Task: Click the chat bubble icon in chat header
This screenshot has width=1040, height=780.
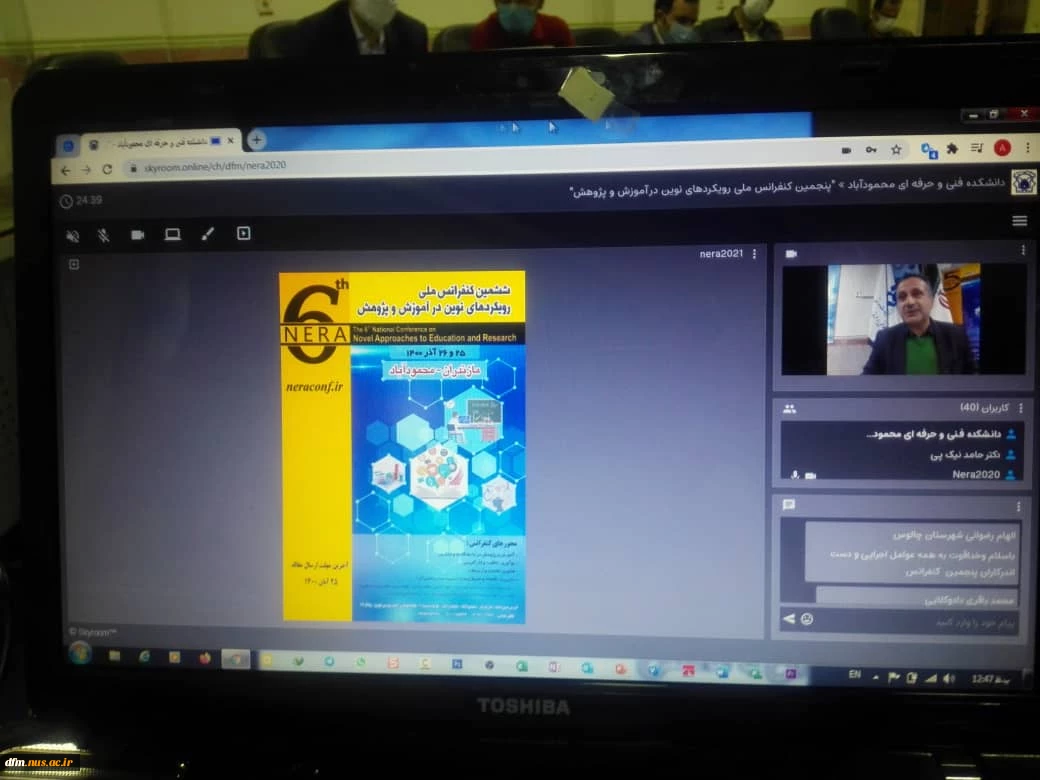Action: (789, 505)
